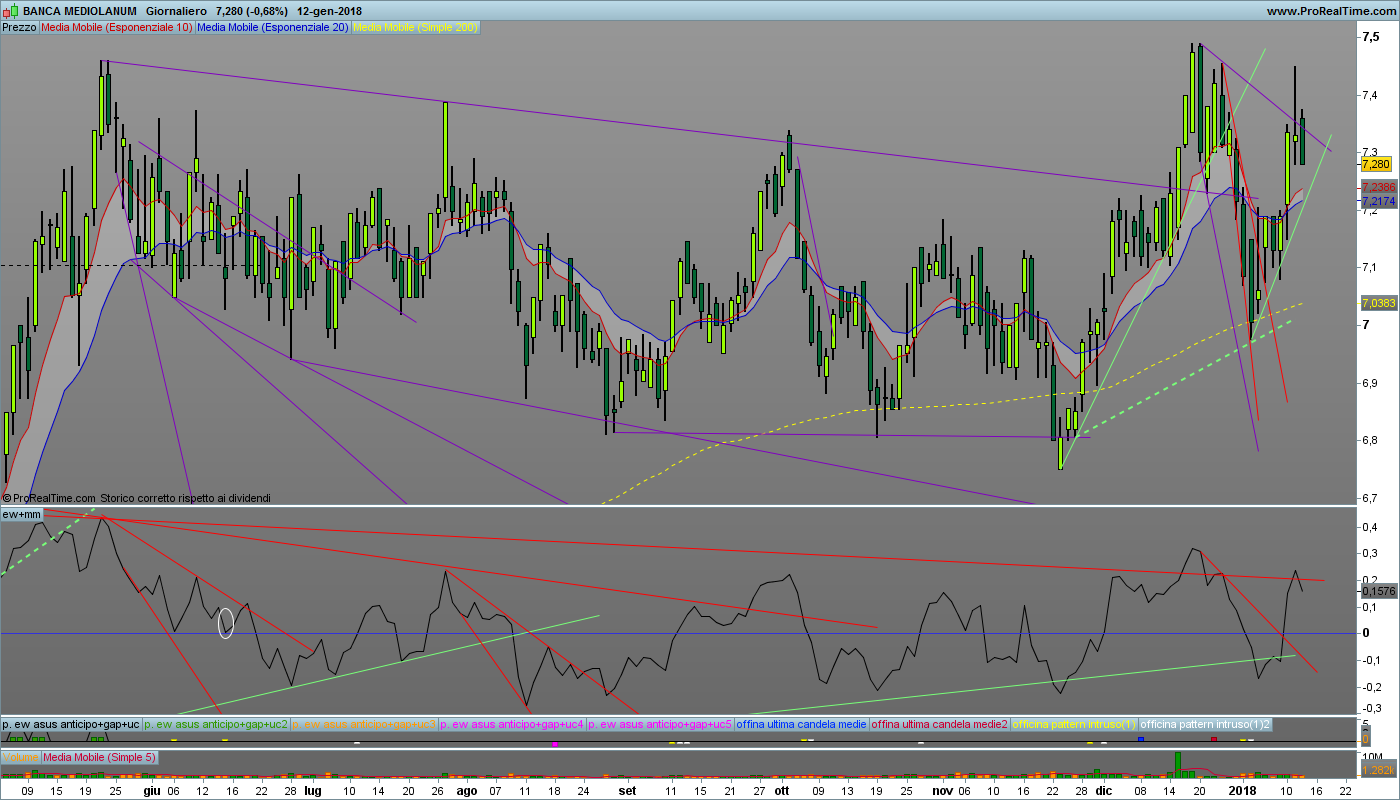Click the 7,280 current price tag

(1377, 163)
